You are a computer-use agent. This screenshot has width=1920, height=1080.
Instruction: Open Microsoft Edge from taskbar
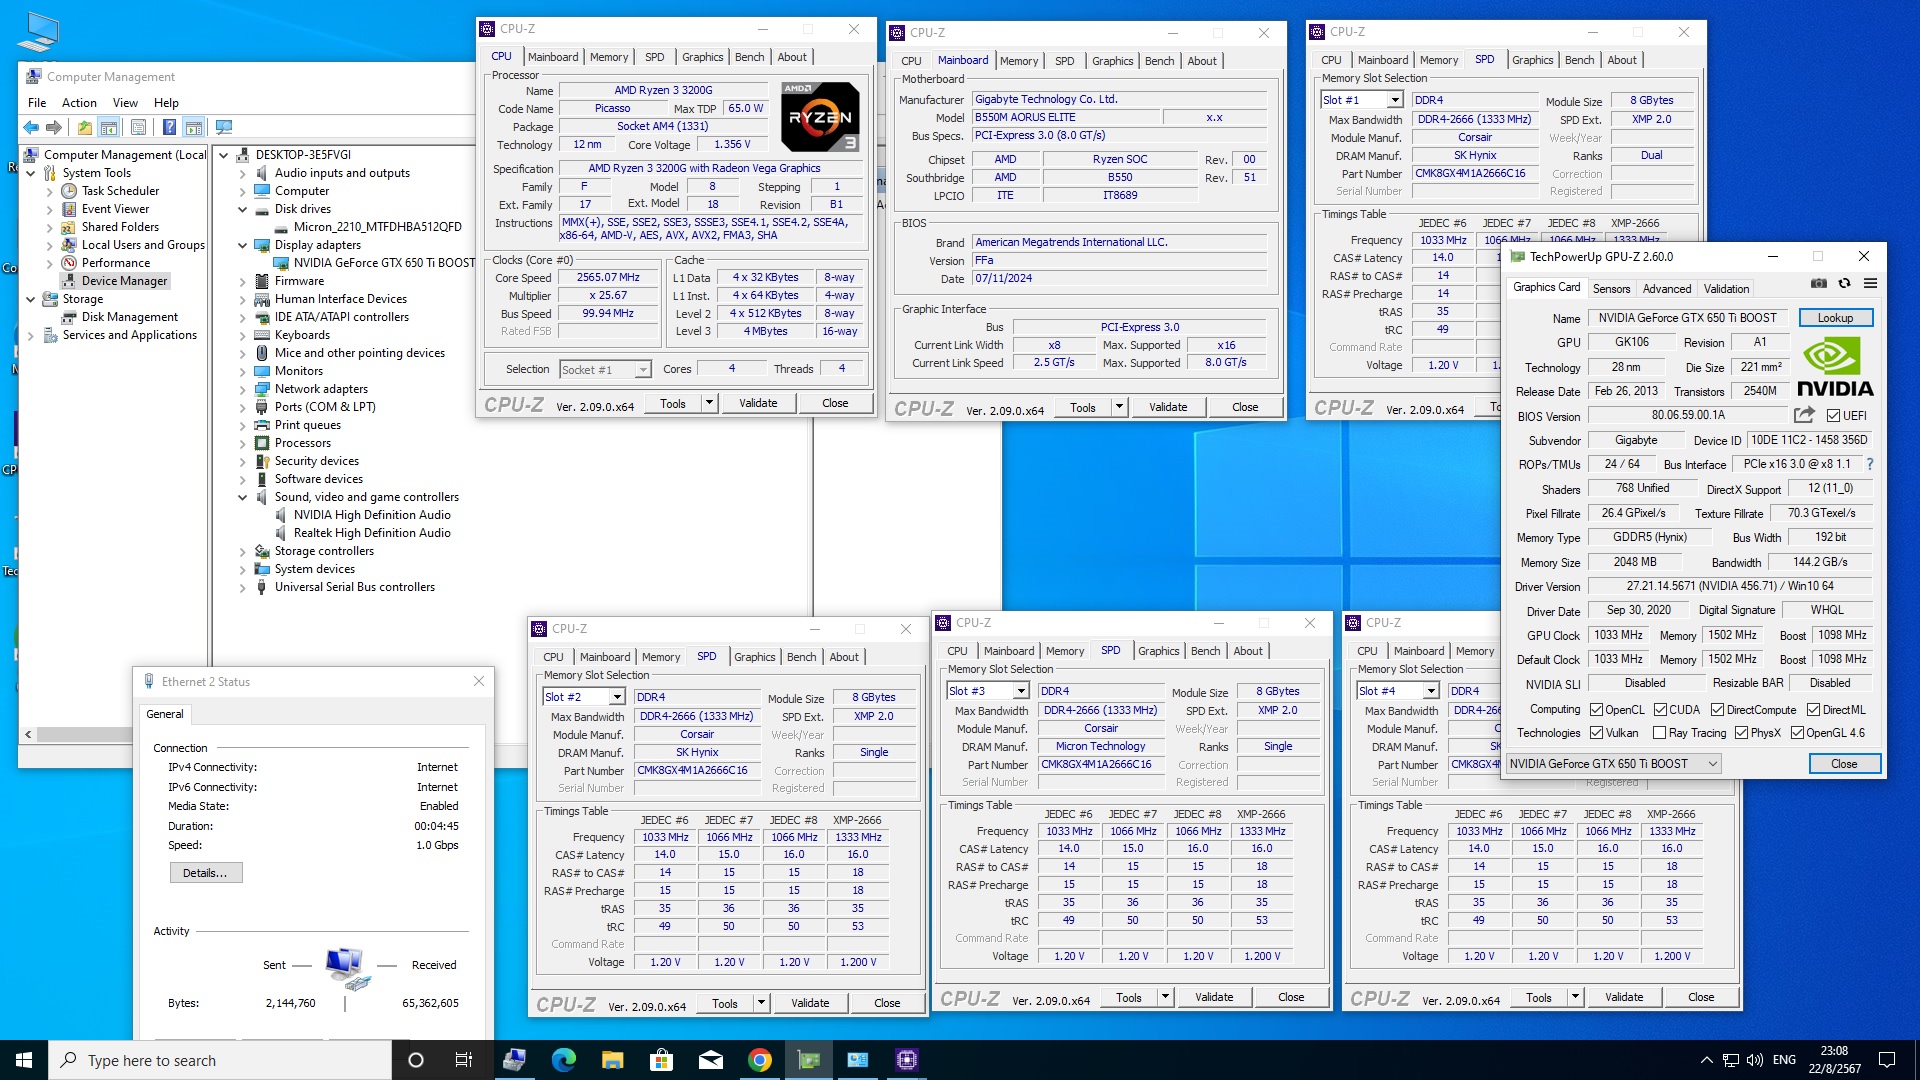(563, 1060)
